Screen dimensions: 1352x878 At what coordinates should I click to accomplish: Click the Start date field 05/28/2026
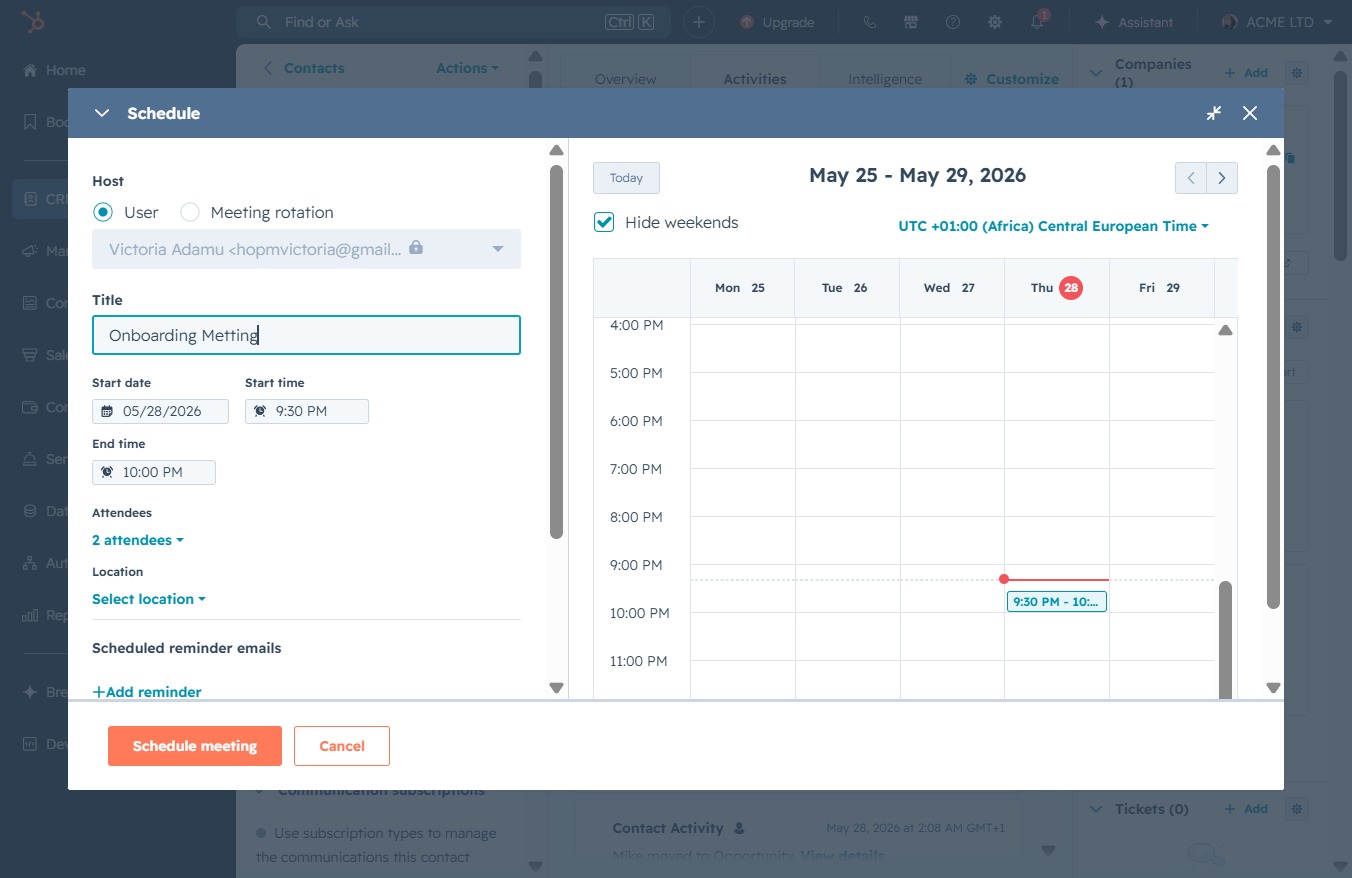coord(160,411)
